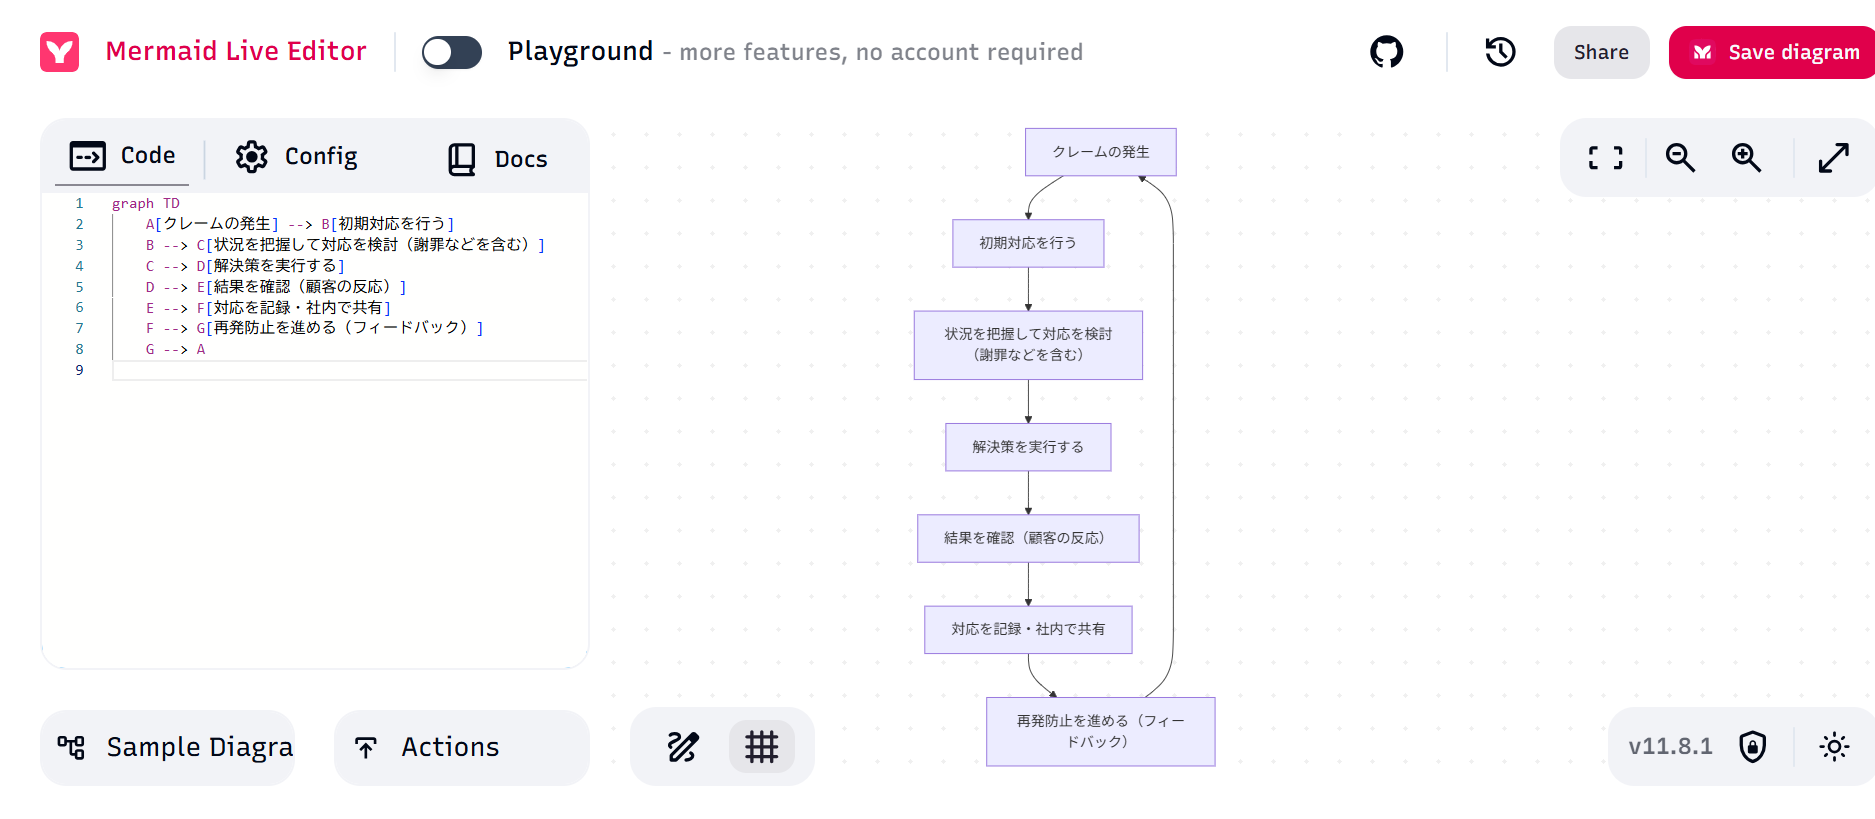1875x819 pixels.
Task: Click code line 'F --> G[再発防止を進める（フィードバック）]'
Action: tap(314, 328)
